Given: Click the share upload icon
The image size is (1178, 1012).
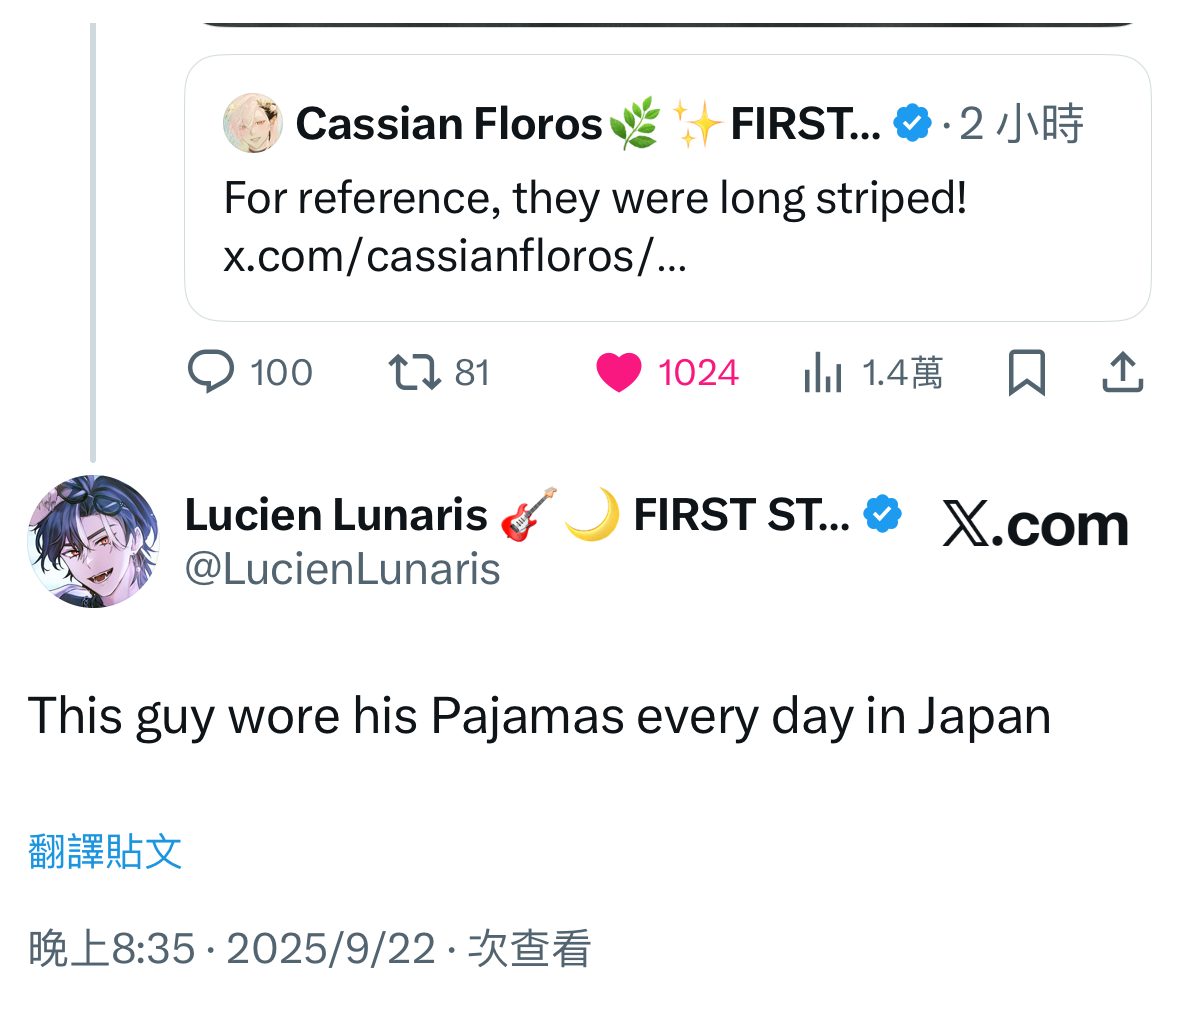Looking at the screenshot, I should [1122, 372].
